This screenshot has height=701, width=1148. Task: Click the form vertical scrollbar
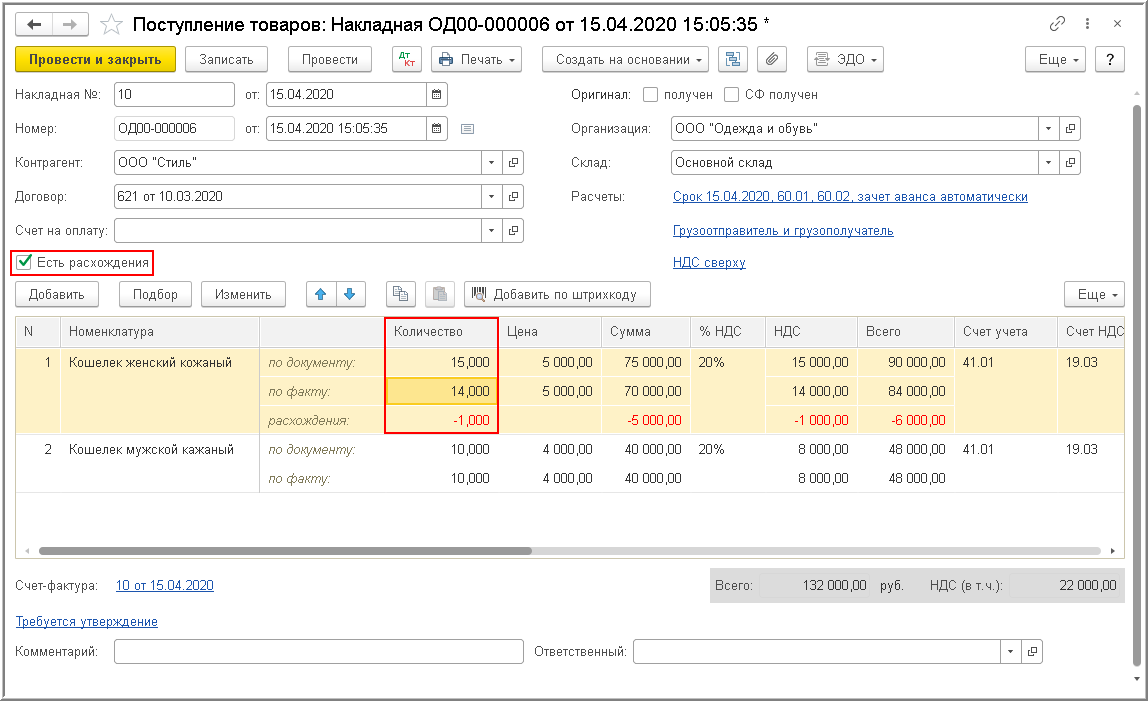coord(1137,385)
